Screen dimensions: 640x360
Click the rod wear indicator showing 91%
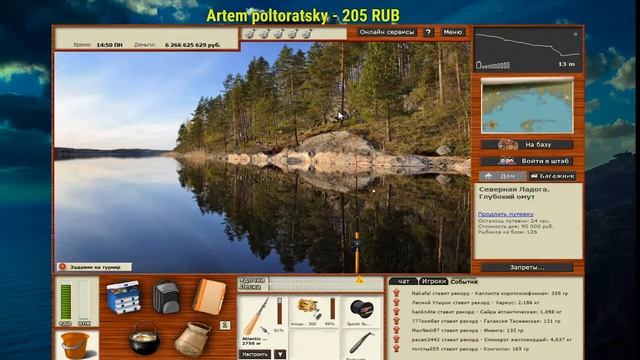(280, 311)
